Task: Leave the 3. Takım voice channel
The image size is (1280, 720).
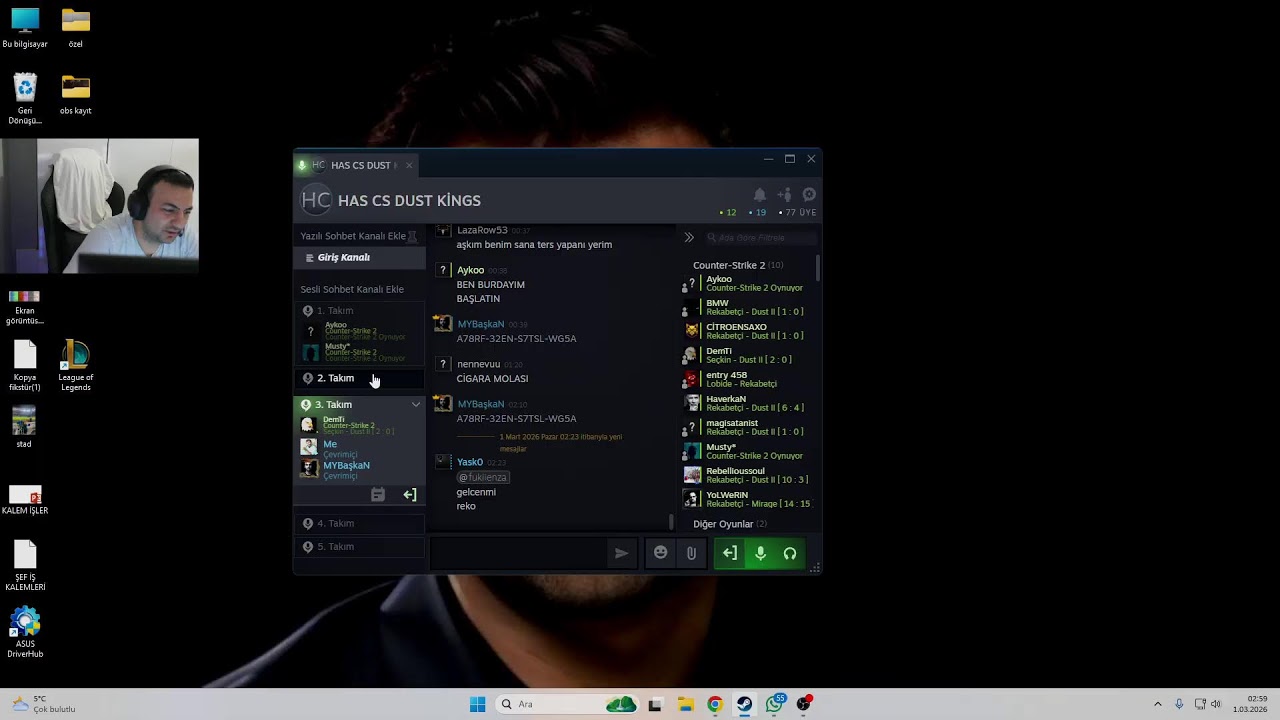Action: (410, 495)
